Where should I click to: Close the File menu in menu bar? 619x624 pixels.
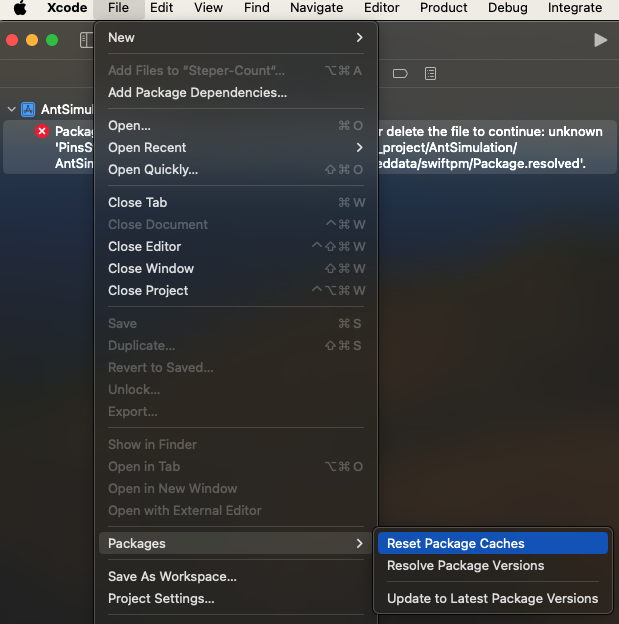(x=118, y=8)
